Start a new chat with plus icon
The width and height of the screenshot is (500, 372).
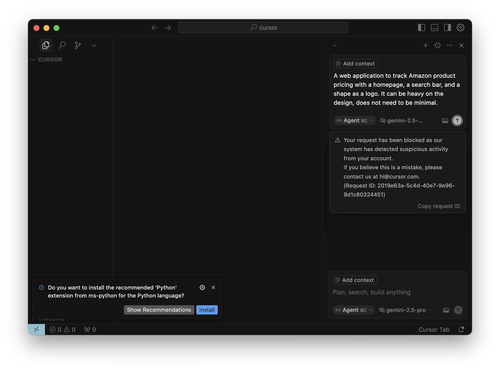pyautogui.click(x=425, y=45)
